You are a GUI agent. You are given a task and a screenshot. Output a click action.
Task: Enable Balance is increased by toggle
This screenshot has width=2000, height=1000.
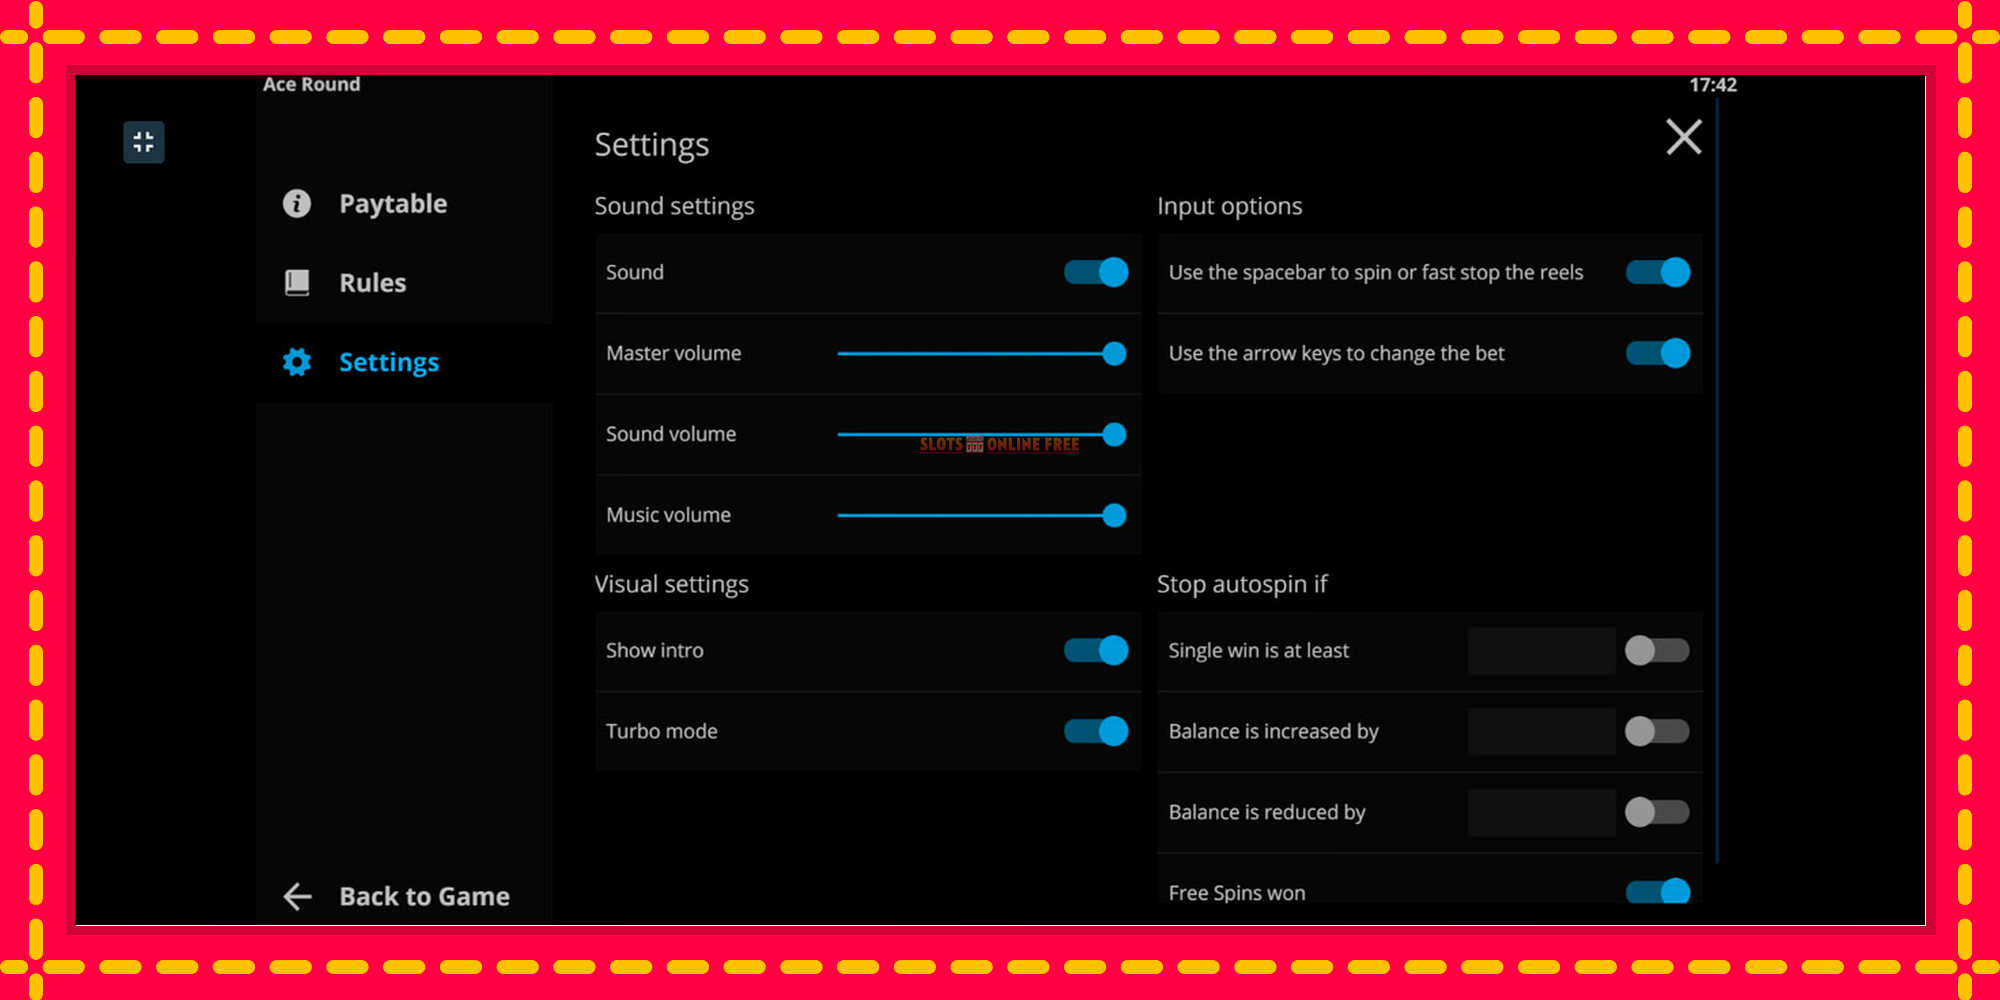[1657, 731]
